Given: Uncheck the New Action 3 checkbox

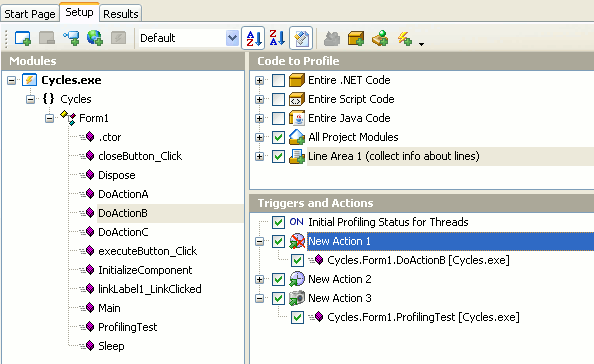Looking at the screenshot, I should point(278,298).
